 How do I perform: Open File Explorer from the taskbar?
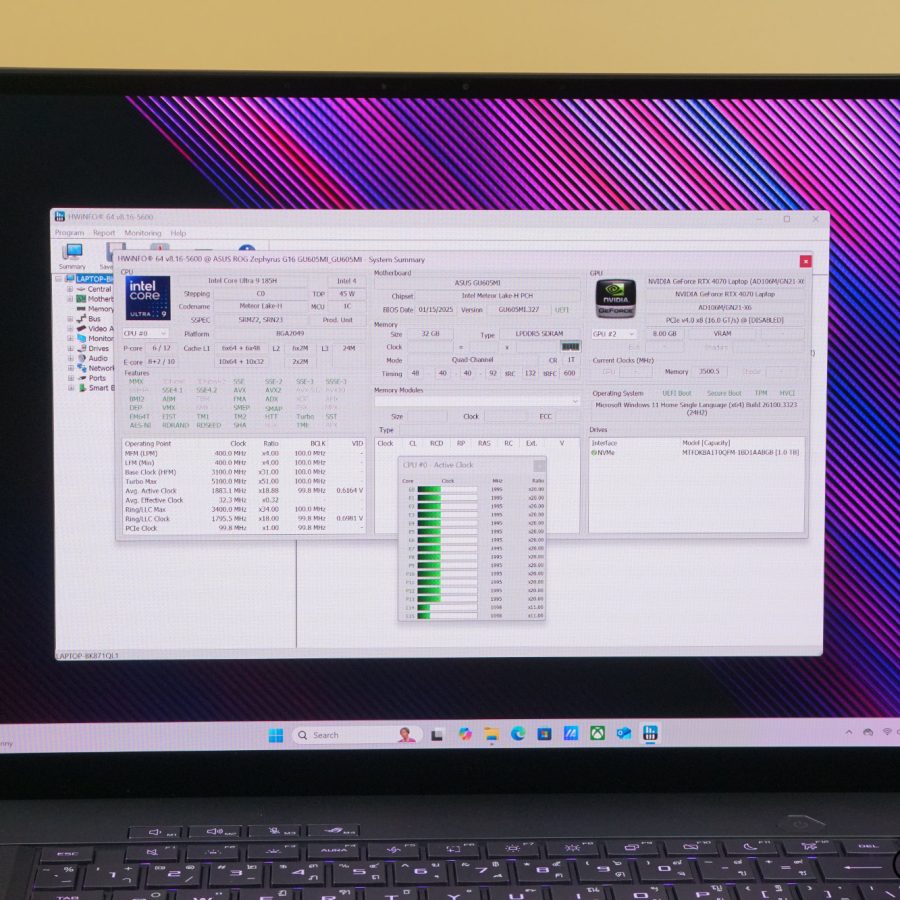491,734
